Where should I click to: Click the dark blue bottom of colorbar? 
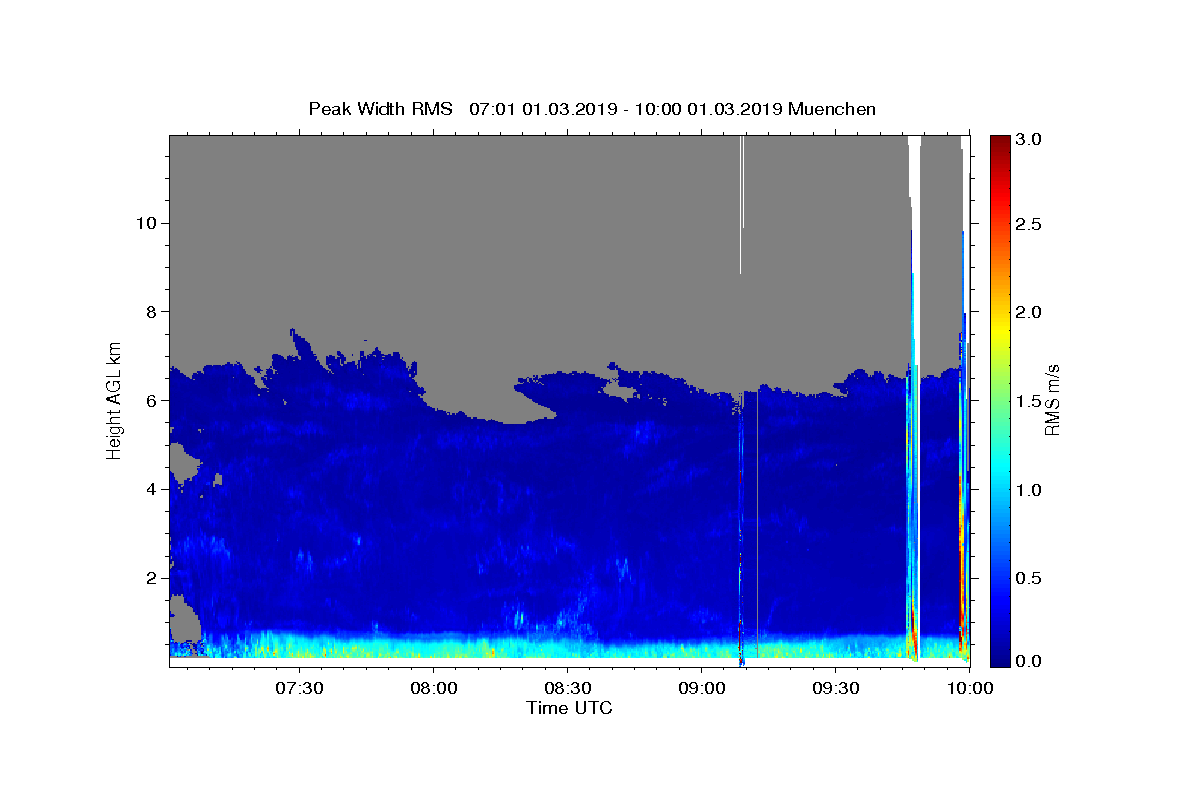(x=1000, y=658)
